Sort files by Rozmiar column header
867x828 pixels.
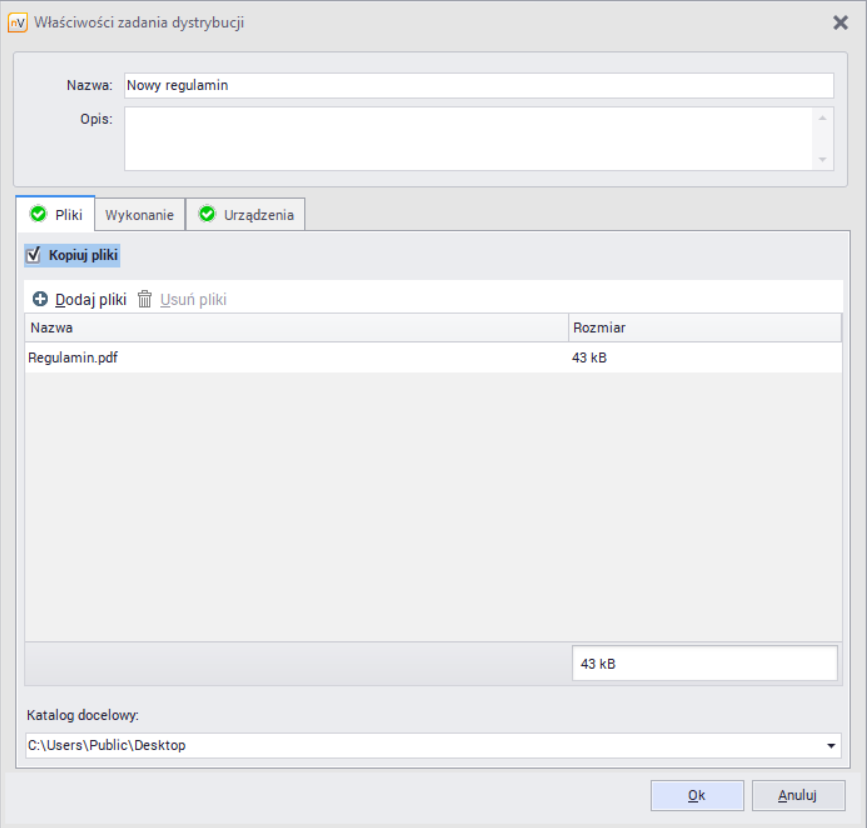[x=703, y=328]
